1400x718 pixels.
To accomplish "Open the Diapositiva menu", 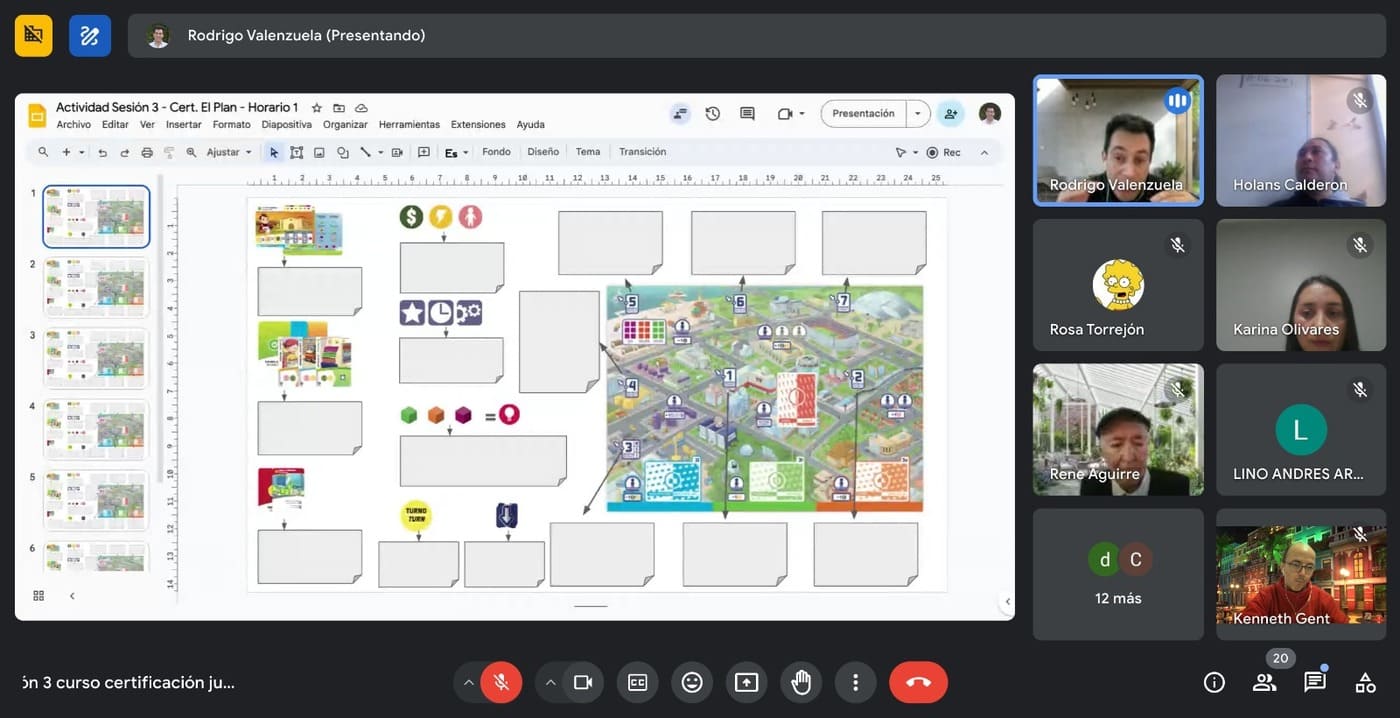I will tap(287, 125).
